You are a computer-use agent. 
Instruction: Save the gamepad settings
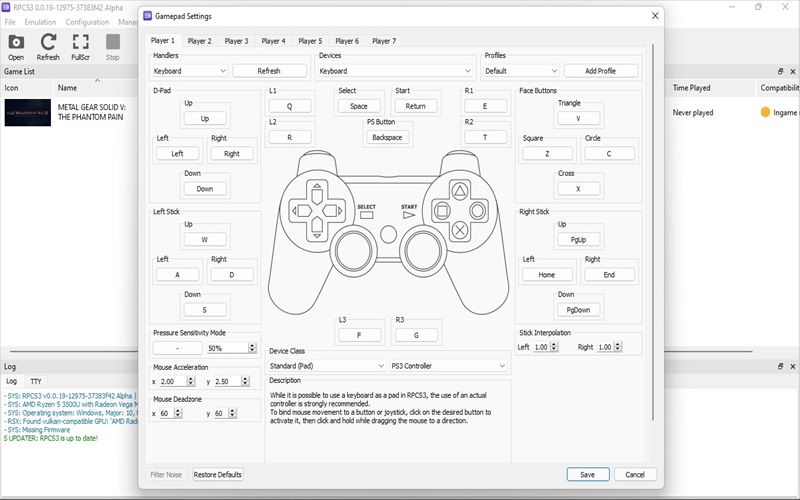pyautogui.click(x=588, y=474)
